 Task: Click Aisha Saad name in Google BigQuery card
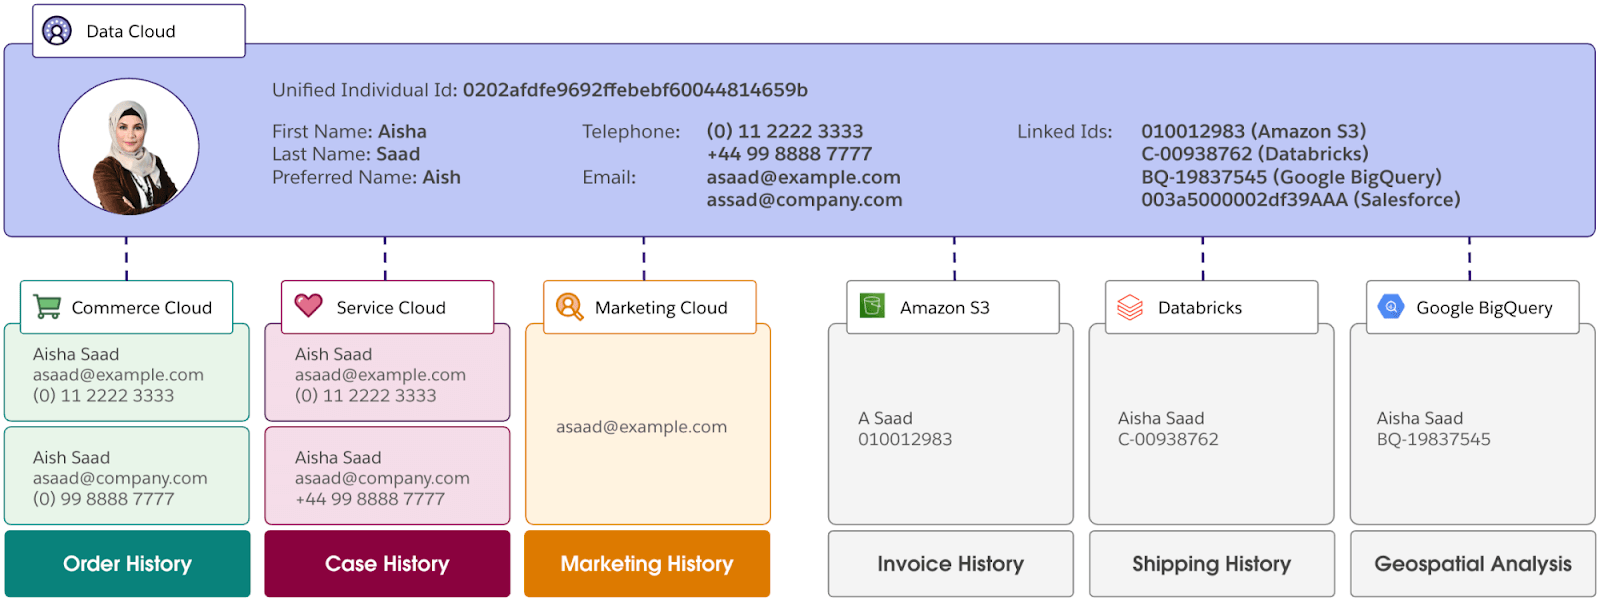tap(1419, 418)
